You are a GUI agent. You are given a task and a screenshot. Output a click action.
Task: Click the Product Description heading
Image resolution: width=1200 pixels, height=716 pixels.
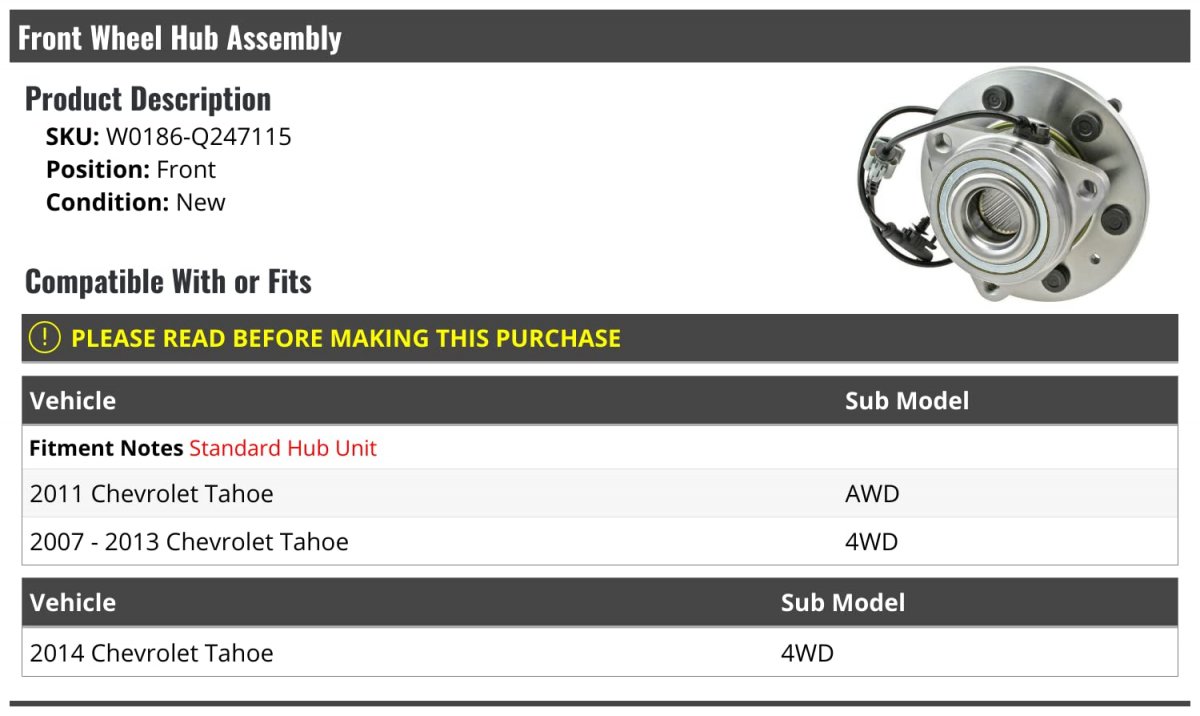click(148, 99)
